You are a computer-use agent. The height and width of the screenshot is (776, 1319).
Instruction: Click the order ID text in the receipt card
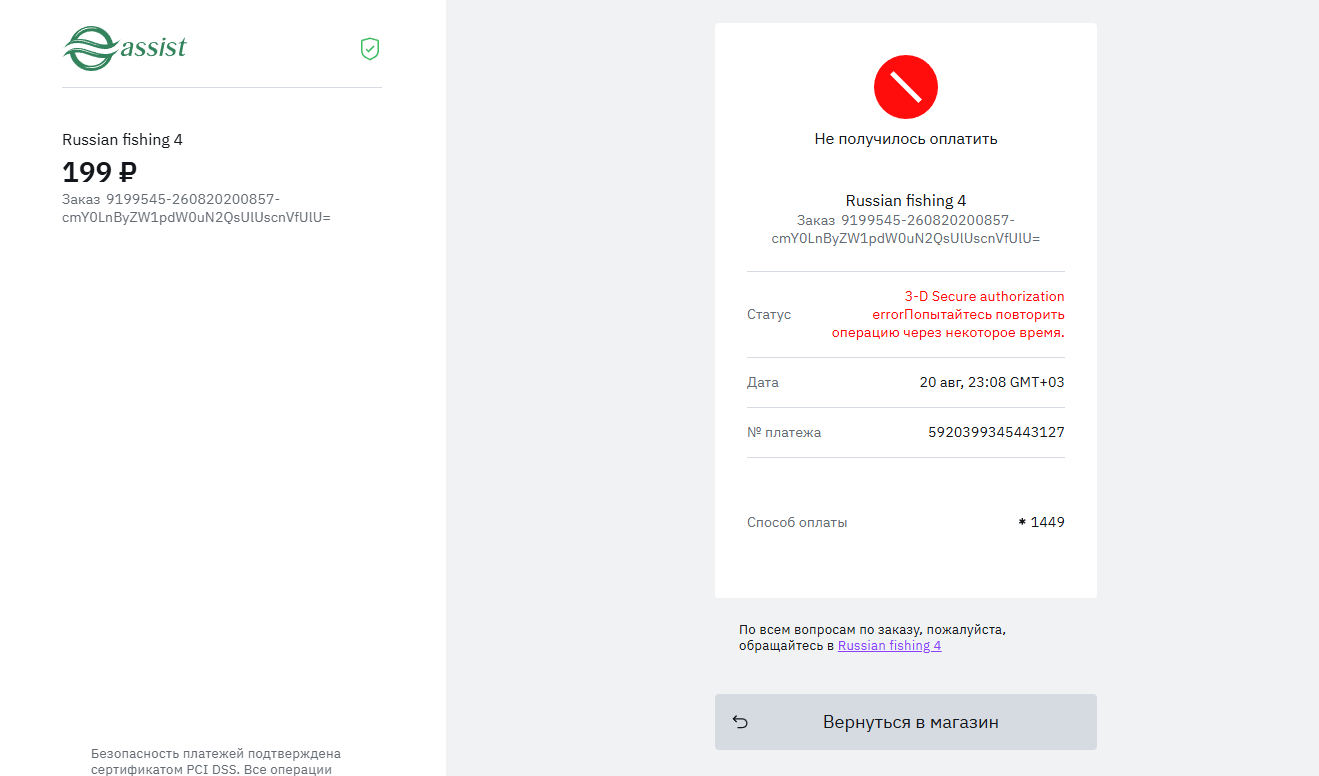click(x=906, y=229)
